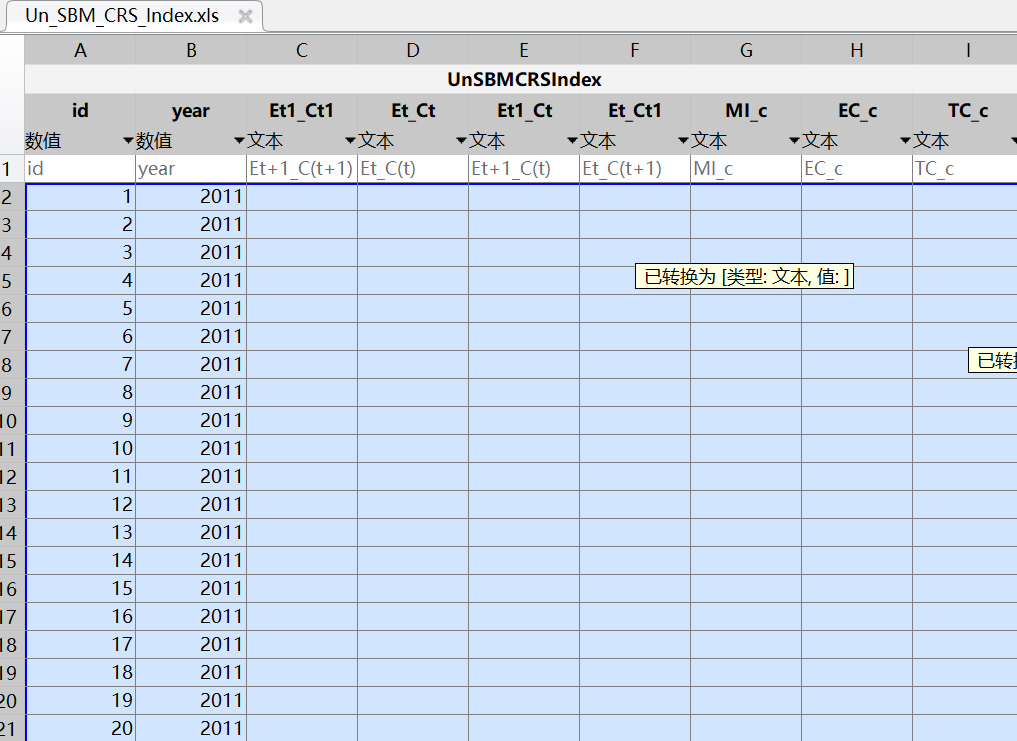Open the type dropdown under Et_Ct1
The image size is (1017, 741).
click(x=682, y=140)
